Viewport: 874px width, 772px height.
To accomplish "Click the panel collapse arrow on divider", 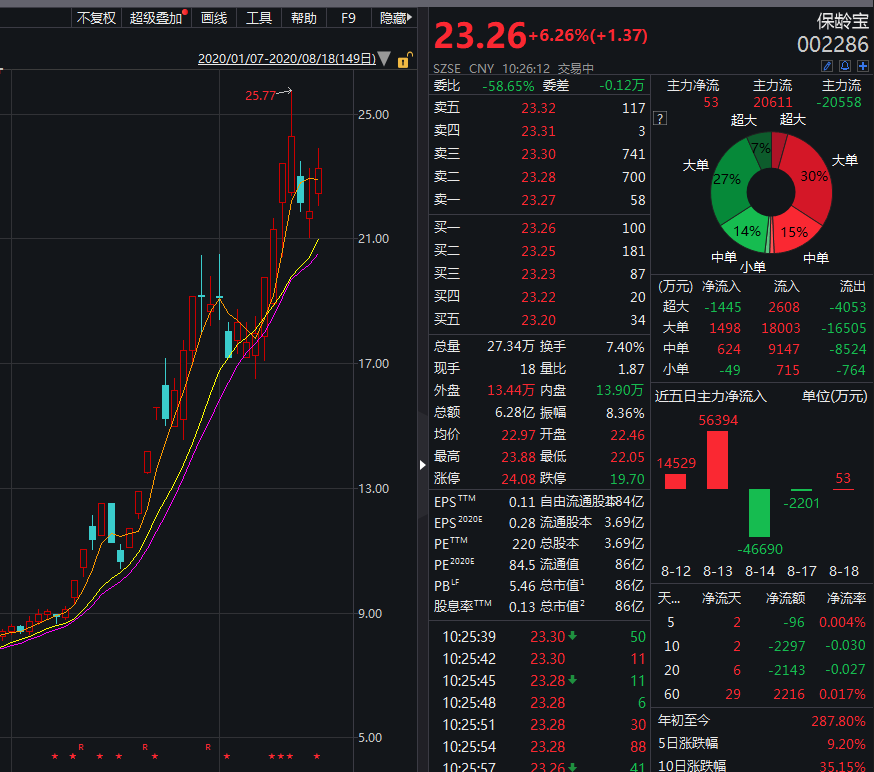I will pyautogui.click(x=421, y=464).
